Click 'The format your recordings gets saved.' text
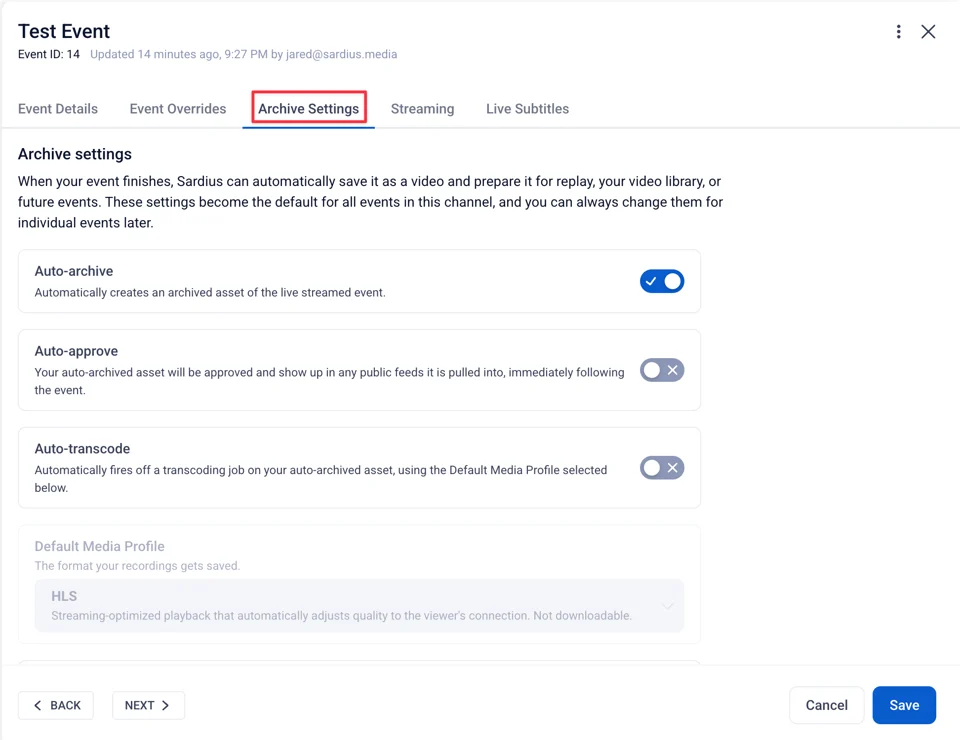 [137, 566]
